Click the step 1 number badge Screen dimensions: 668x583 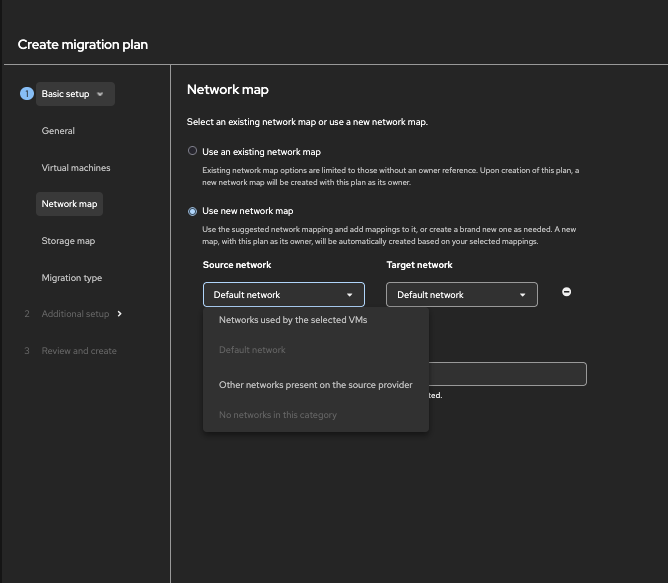[27, 94]
